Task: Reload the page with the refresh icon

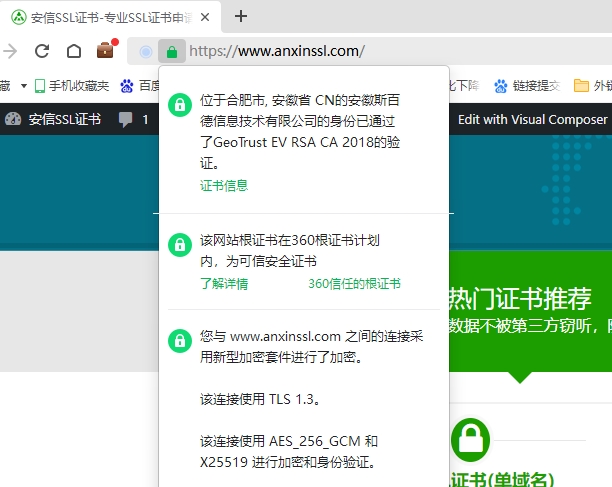Action: pyautogui.click(x=42, y=51)
